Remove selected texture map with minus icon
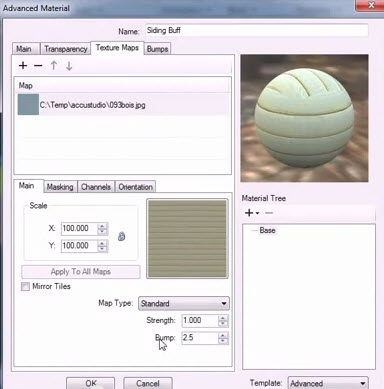This screenshot has height=389, width=384. (38, 65)
